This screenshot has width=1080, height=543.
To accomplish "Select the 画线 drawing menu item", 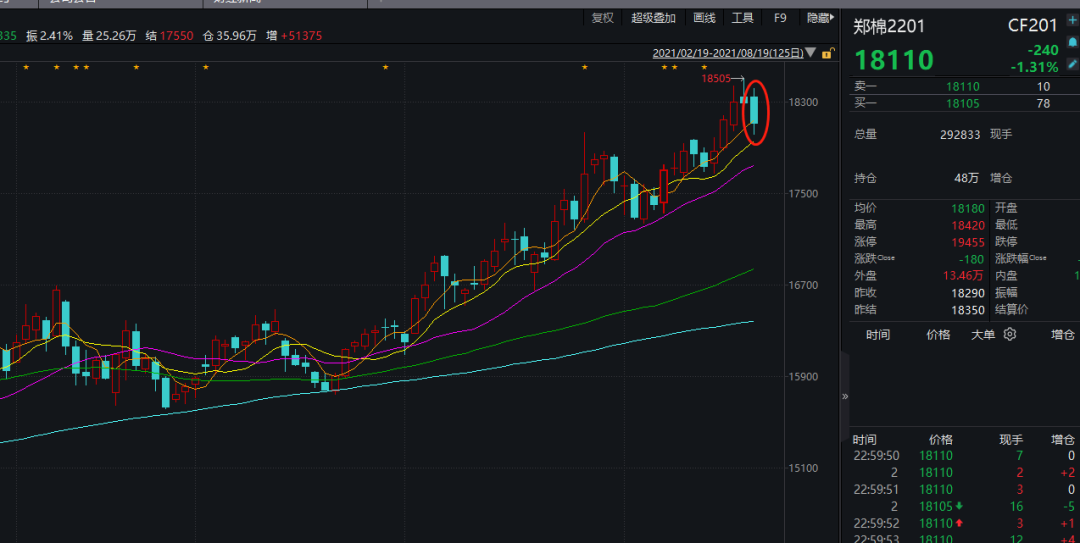I will 704,18.
